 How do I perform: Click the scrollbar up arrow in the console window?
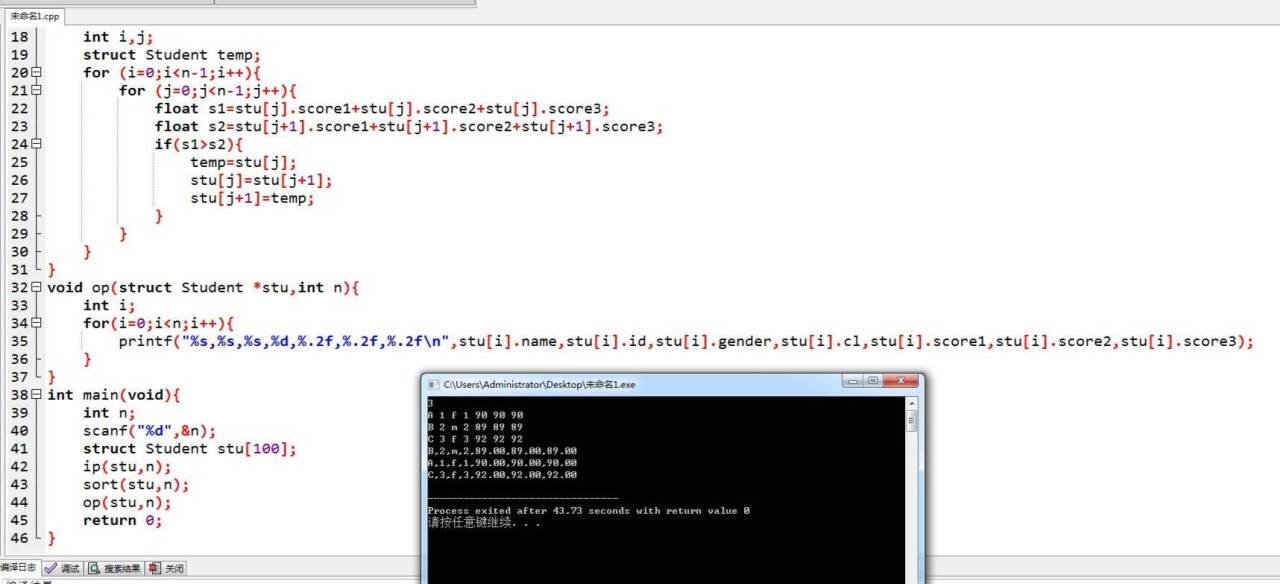click(911, 404)
